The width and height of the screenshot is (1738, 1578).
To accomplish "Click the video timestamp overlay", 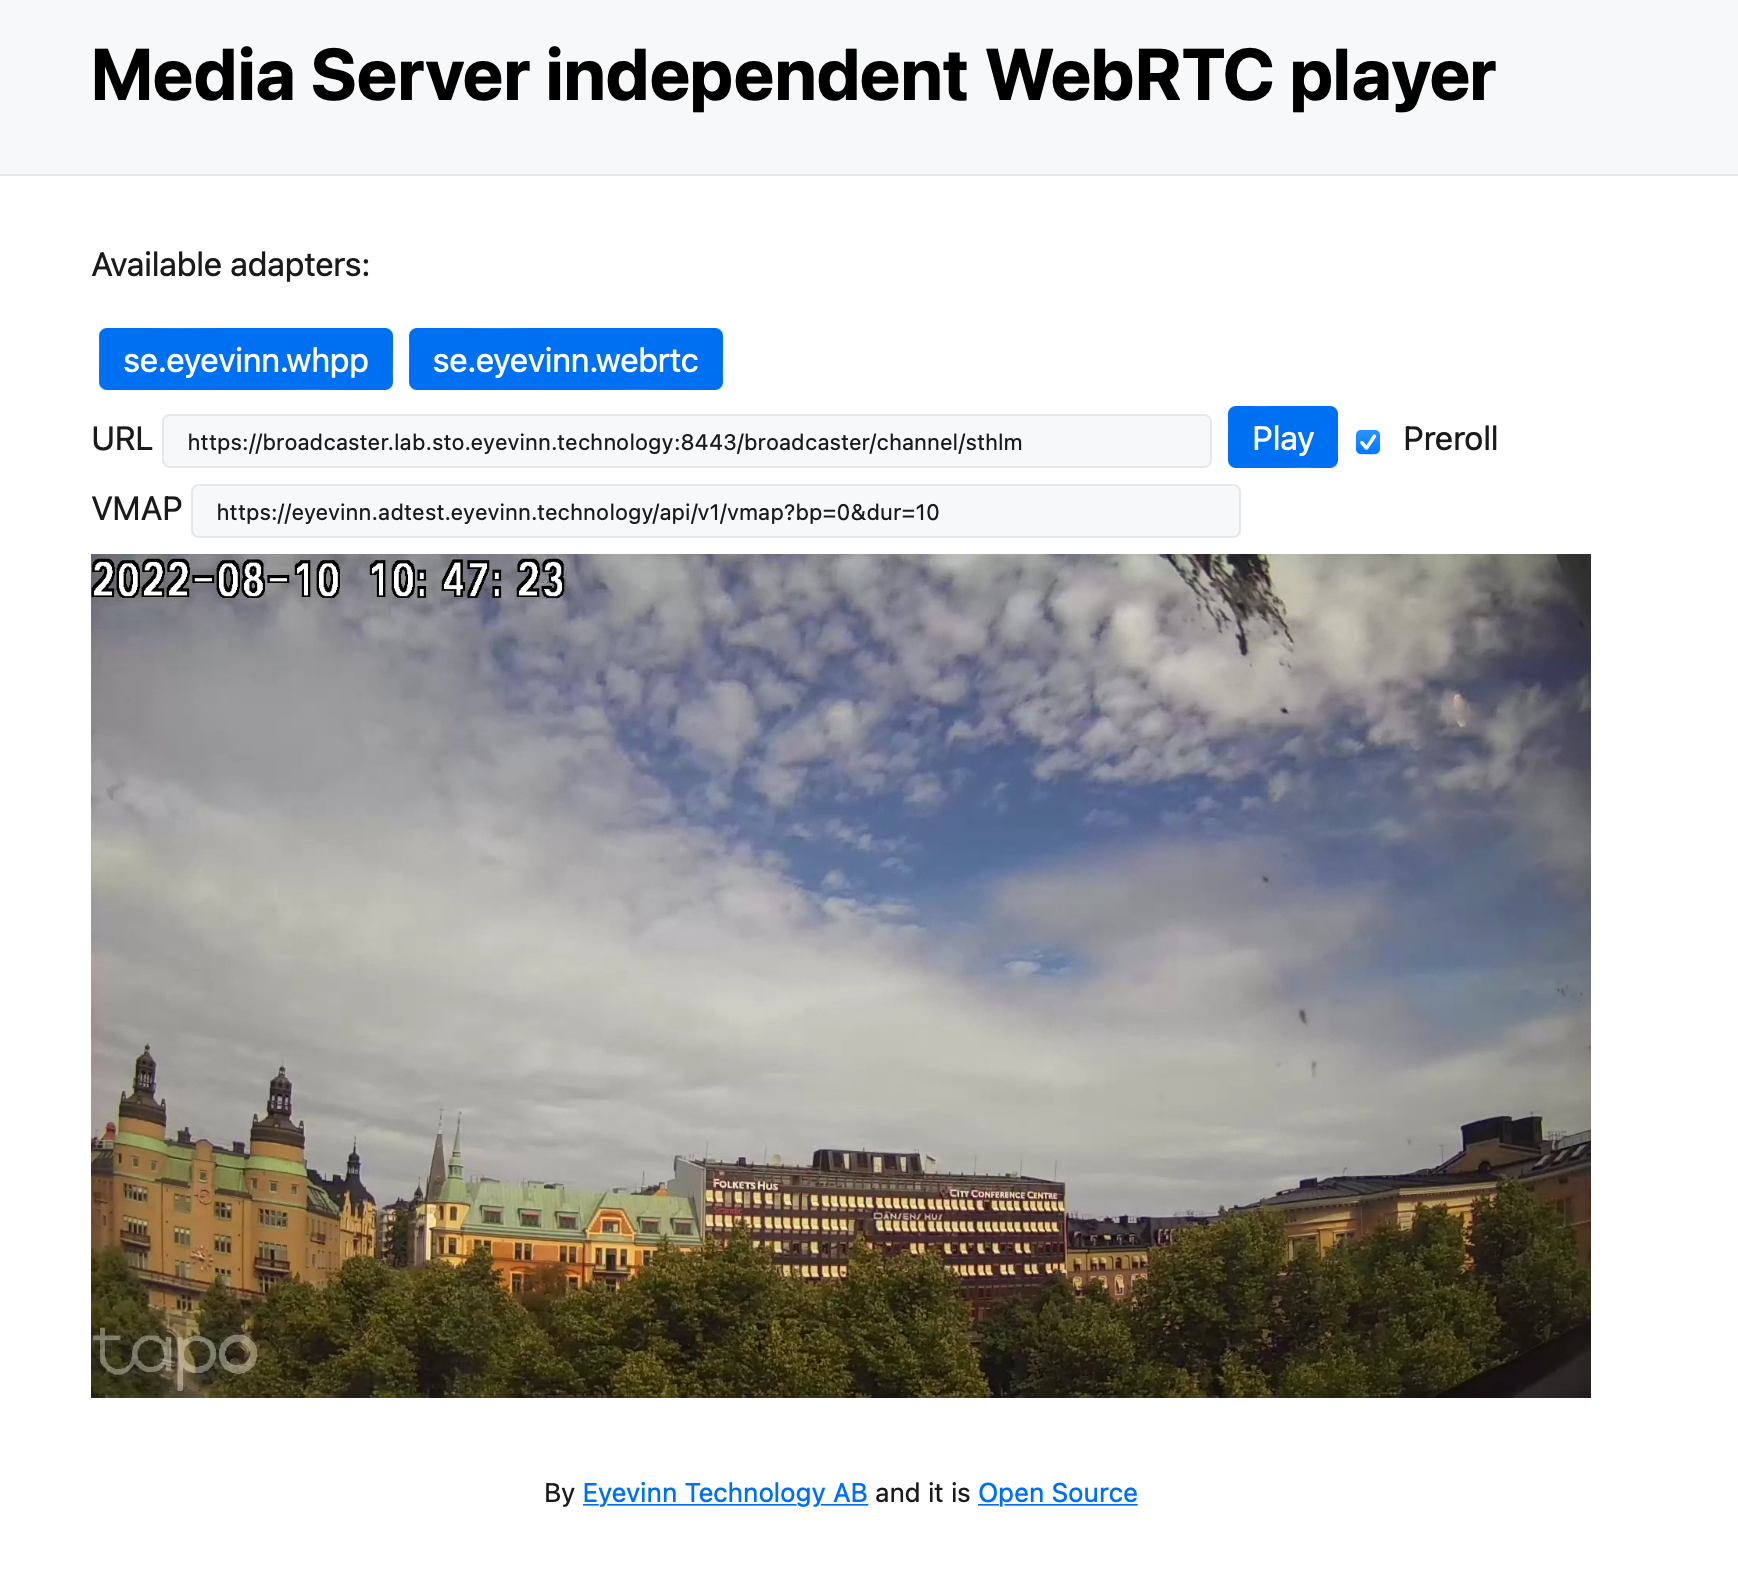I will (x=329, y=580).
